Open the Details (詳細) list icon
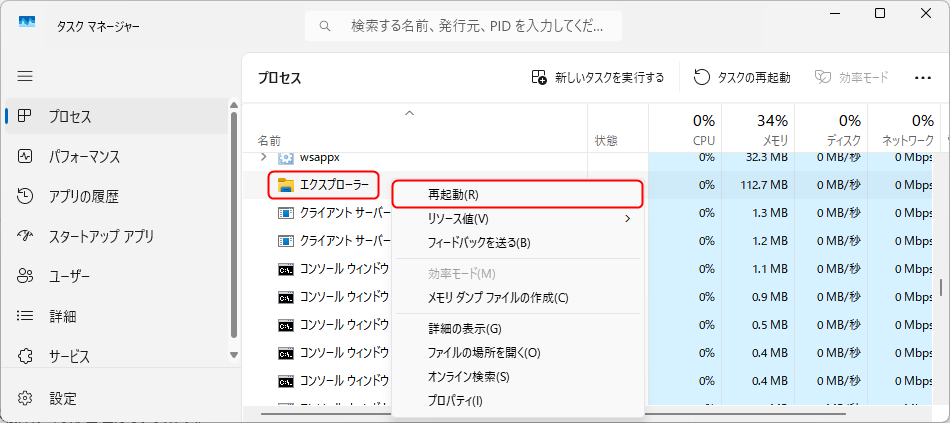 [25, 316]
